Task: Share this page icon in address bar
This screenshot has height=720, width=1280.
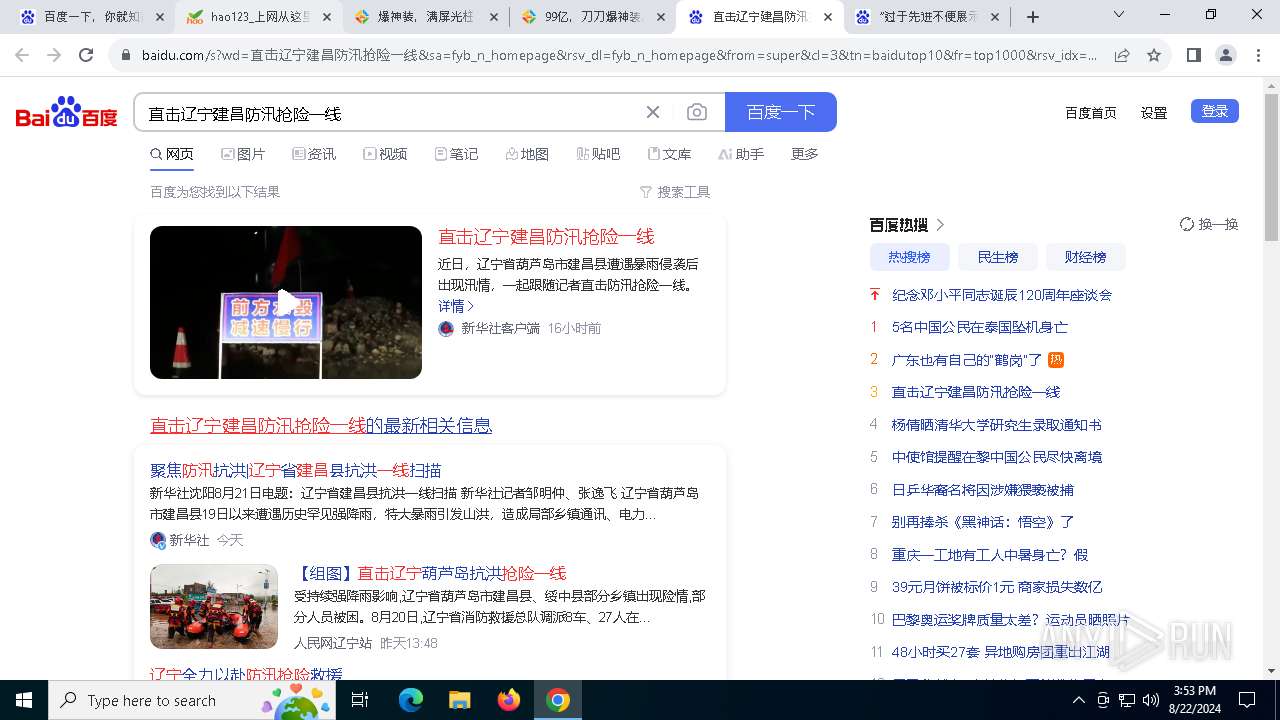Action: tap(1122, 55)
